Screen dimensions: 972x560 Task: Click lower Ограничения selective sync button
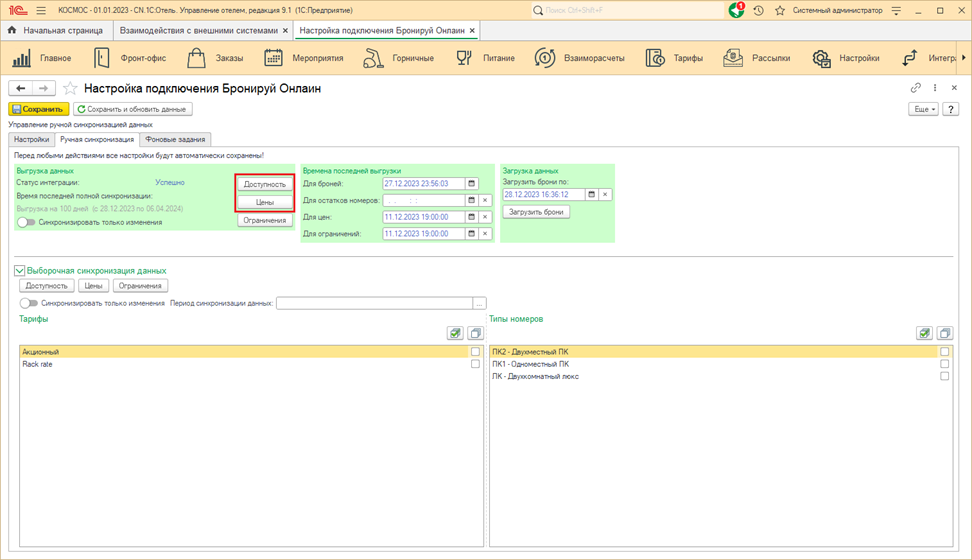coord(140,286)
